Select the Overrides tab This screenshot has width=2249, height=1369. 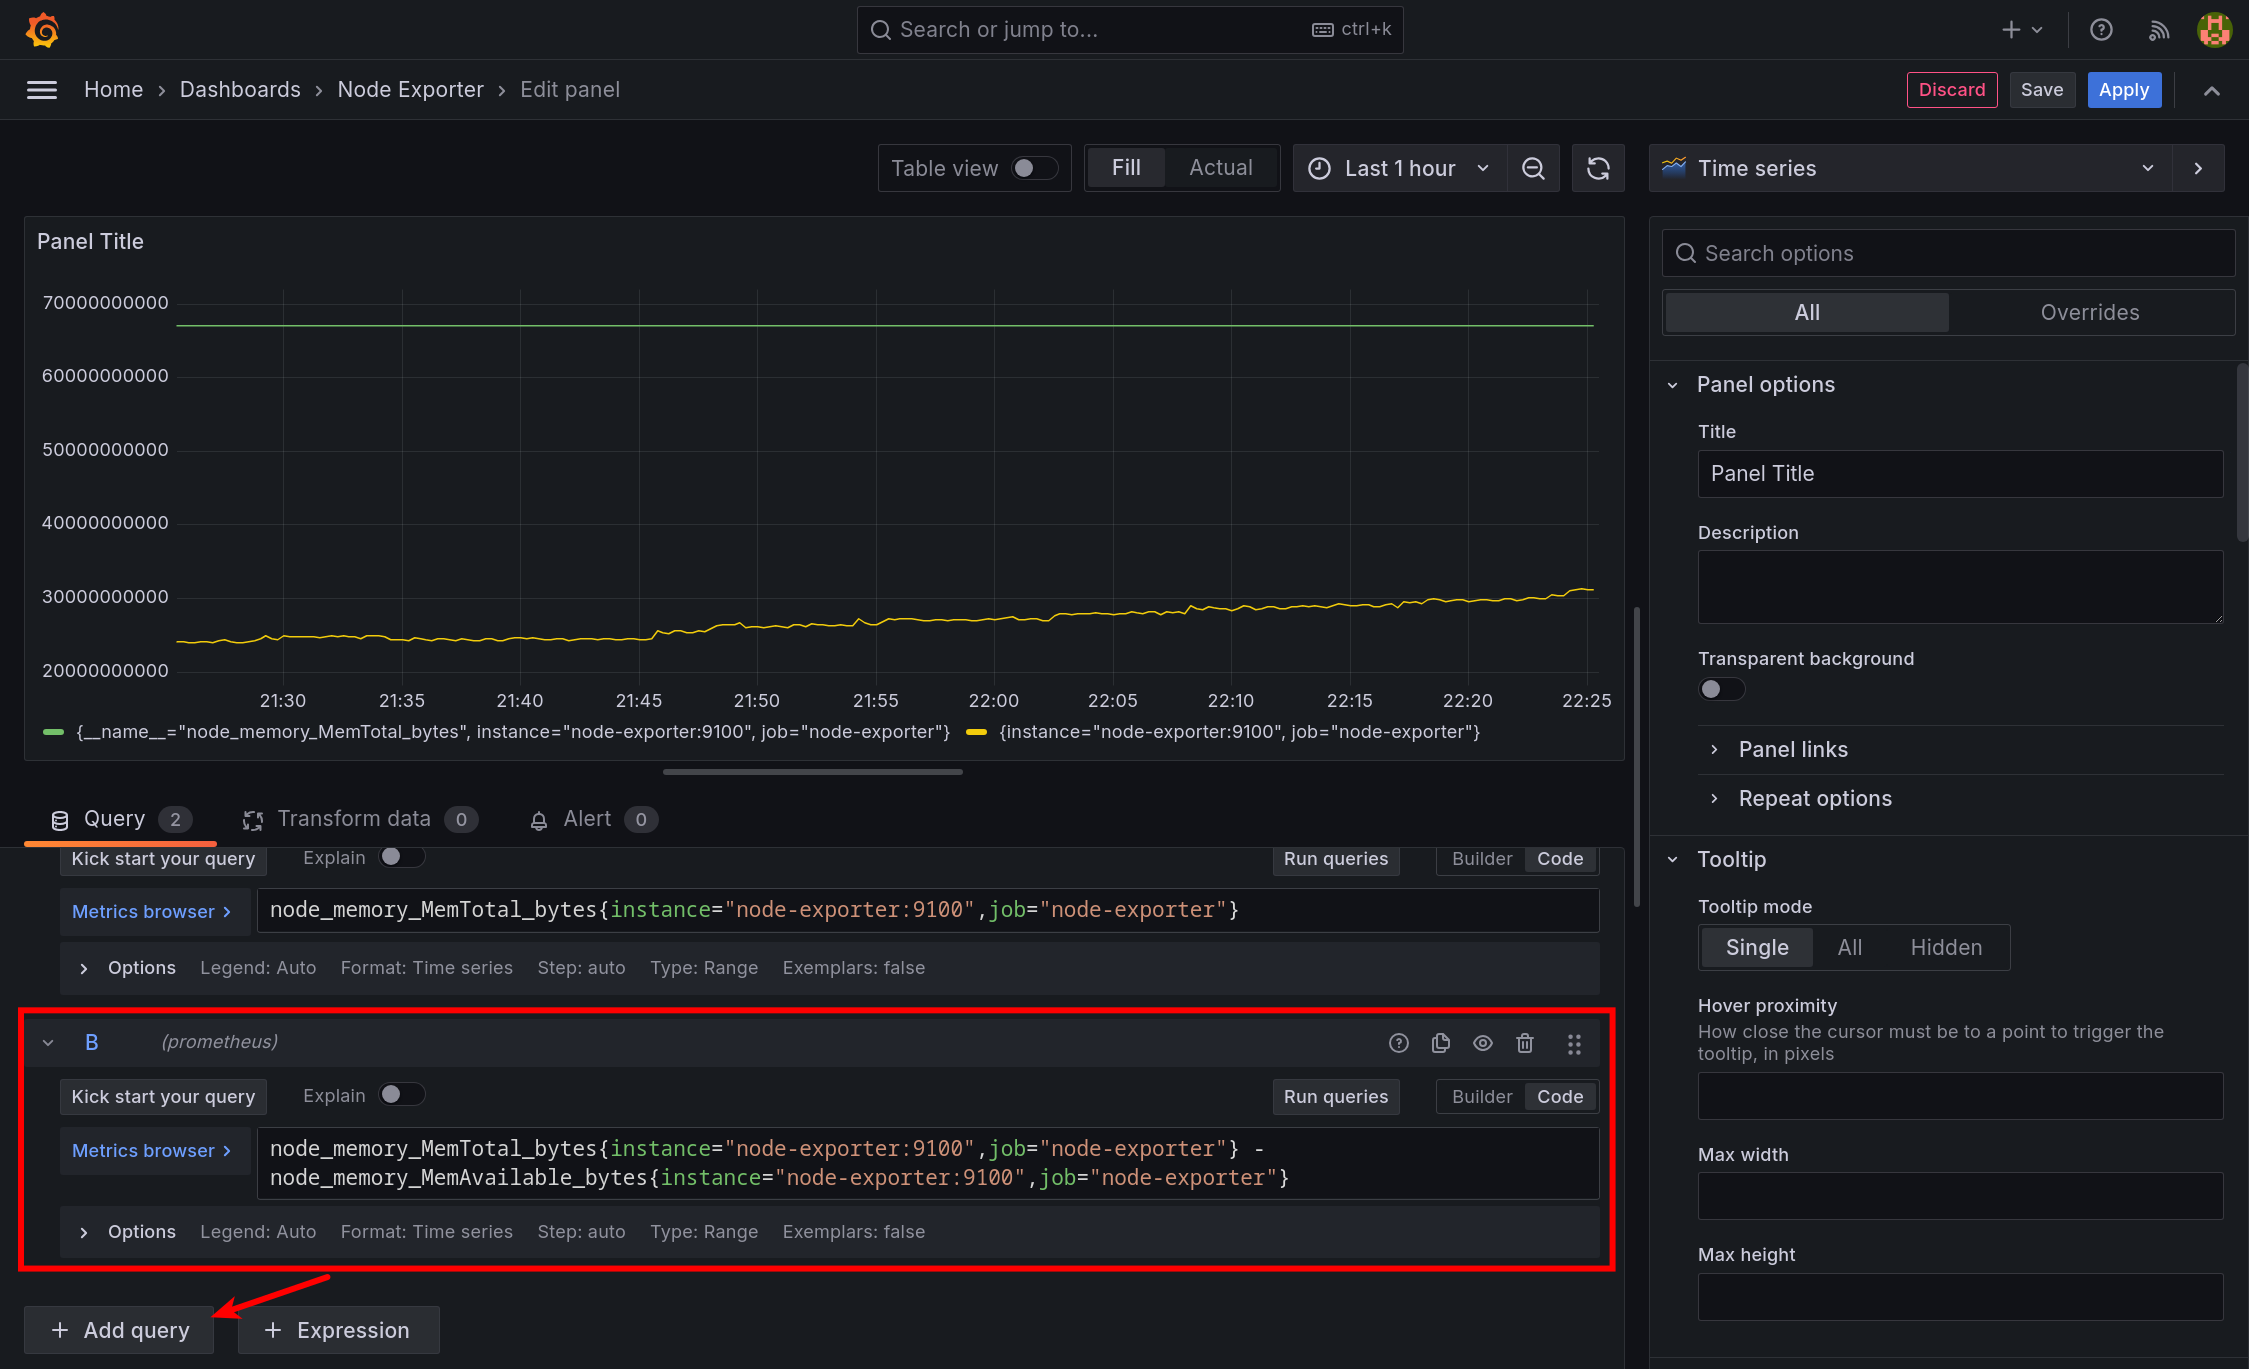(x=2089, y=312)
